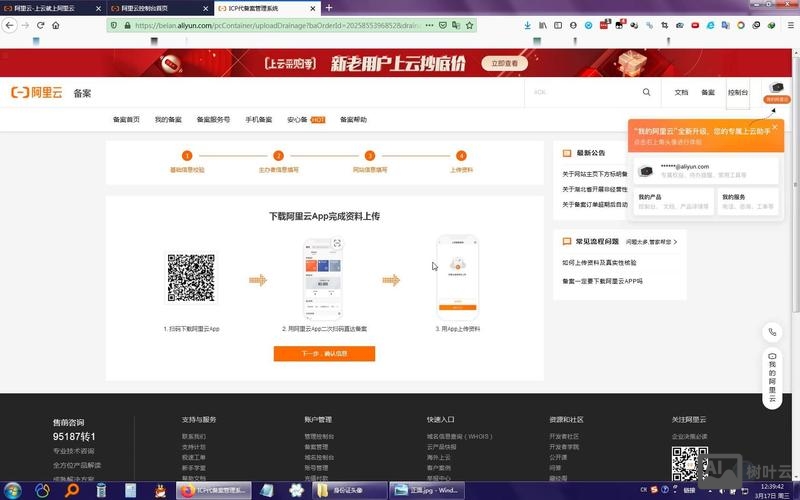Image resolution: width=800 pixels, height=500 pixels.
Task: Open the 身份证头像 folder taskbar item
Action: tap(349, 490)
